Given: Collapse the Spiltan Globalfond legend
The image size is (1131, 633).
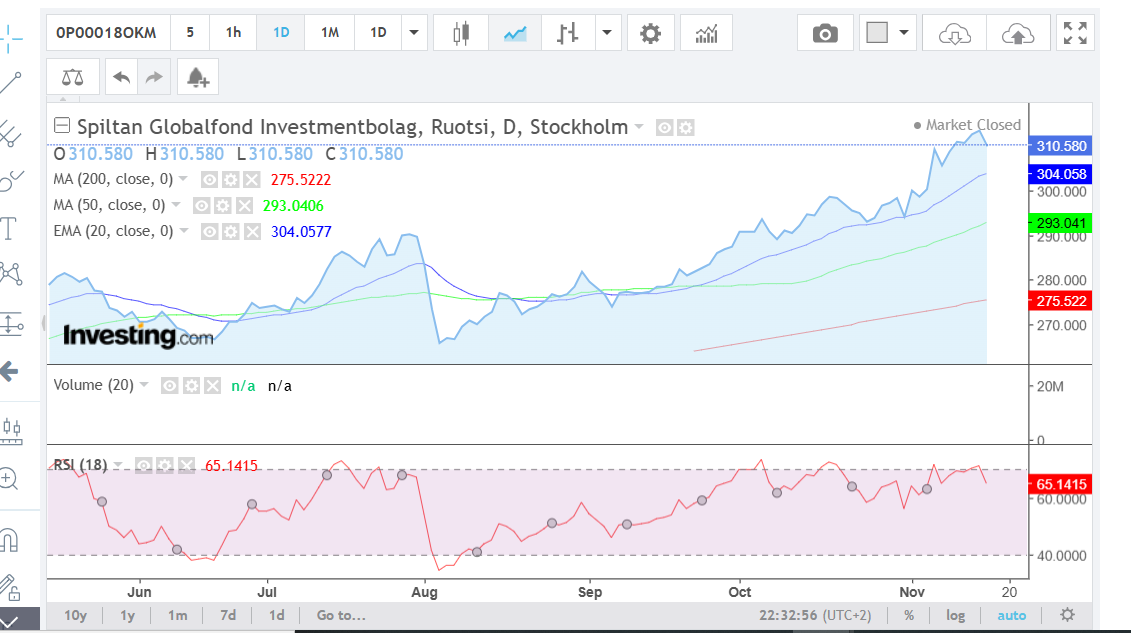Looking at the screenshot, I should tap(62, 126).
